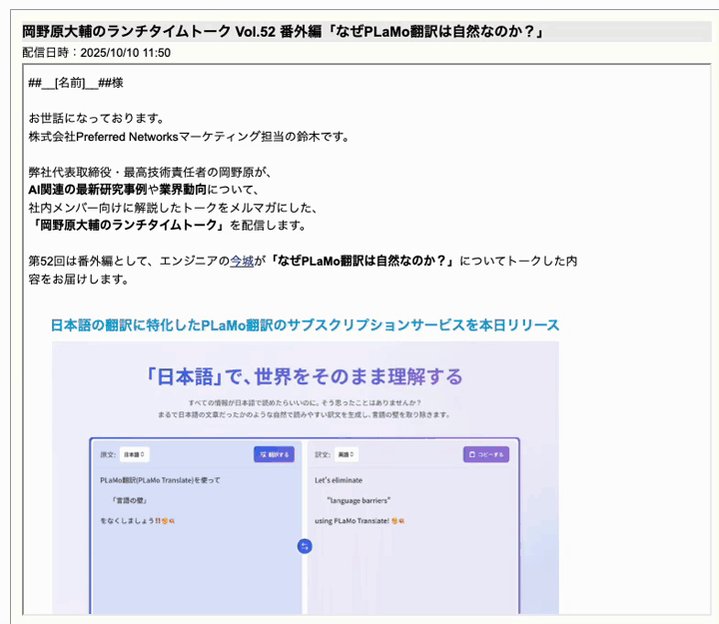Click translated text Let's eliminate

338,480
